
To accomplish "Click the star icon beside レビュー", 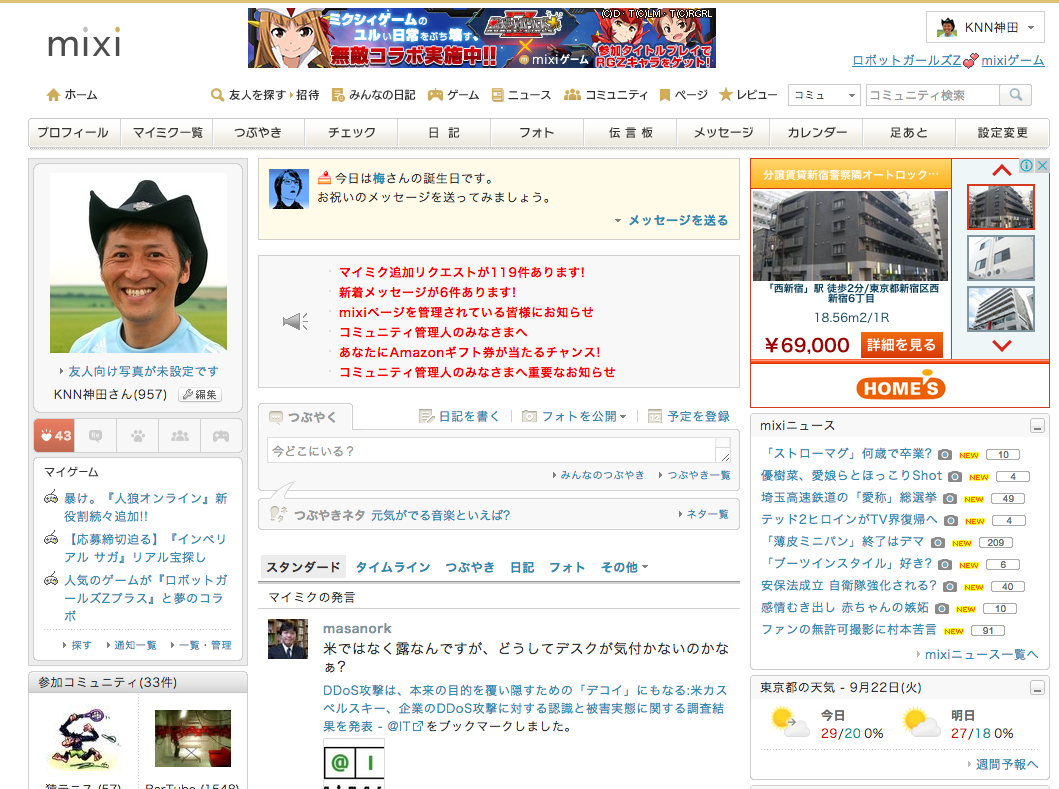I will click(x=726, y=95).
